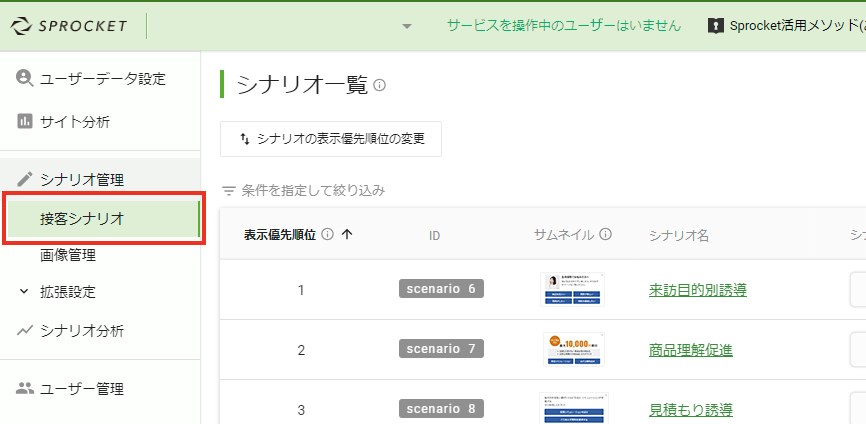866x424 pixels.
Task: Click 条件を指定して絞り込み filter field
Action: pyautogui.click(x=313, y=191)
